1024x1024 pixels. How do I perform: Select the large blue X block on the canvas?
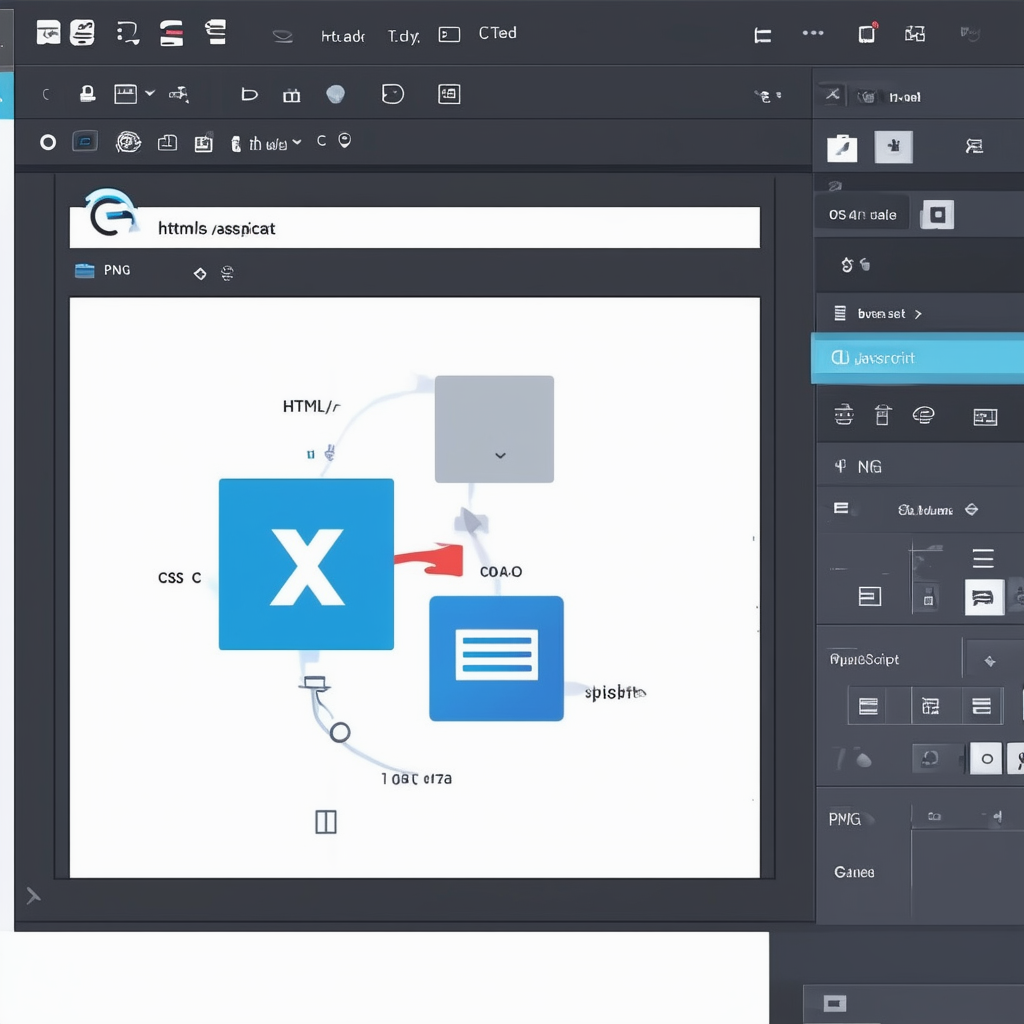306,564
